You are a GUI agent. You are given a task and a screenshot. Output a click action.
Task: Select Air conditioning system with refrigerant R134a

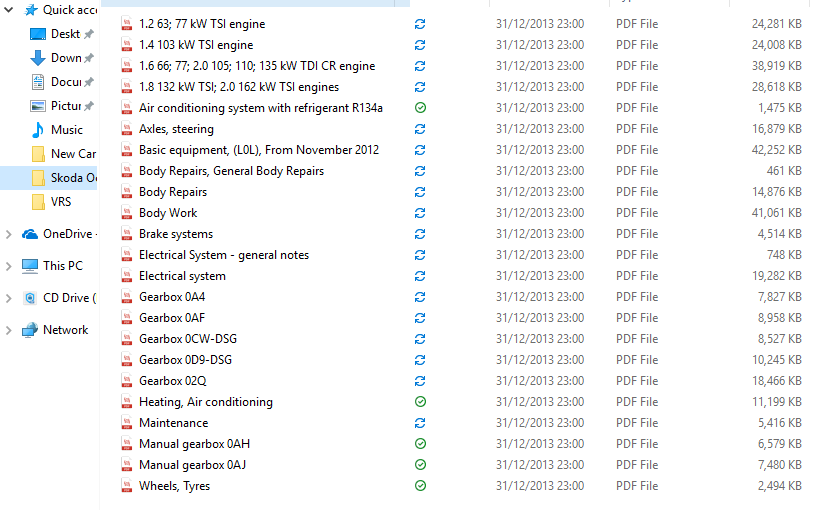click(261, 108)
